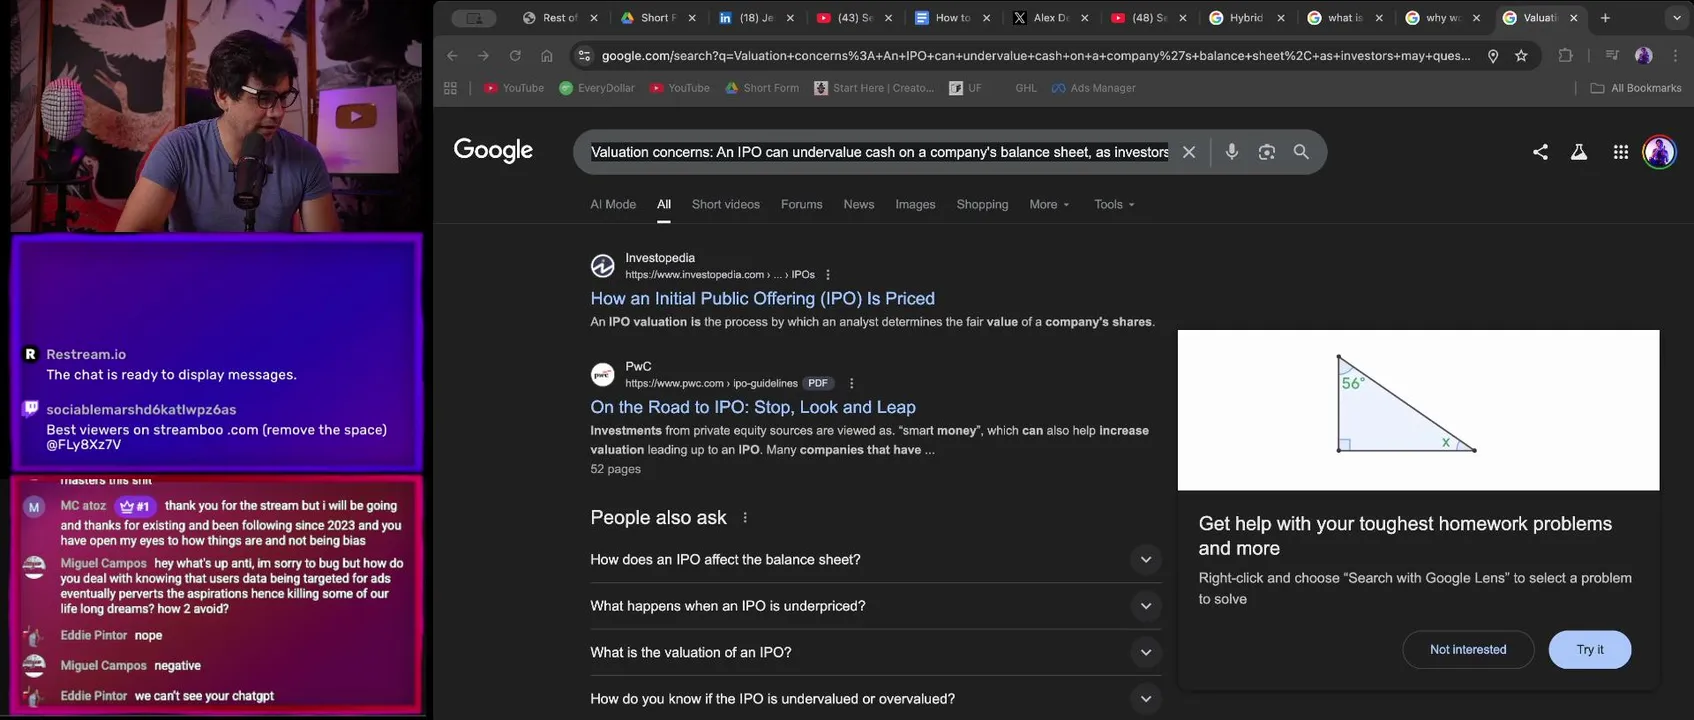
Task: Click the magnifying glass search button
Action: (1301, 152)
